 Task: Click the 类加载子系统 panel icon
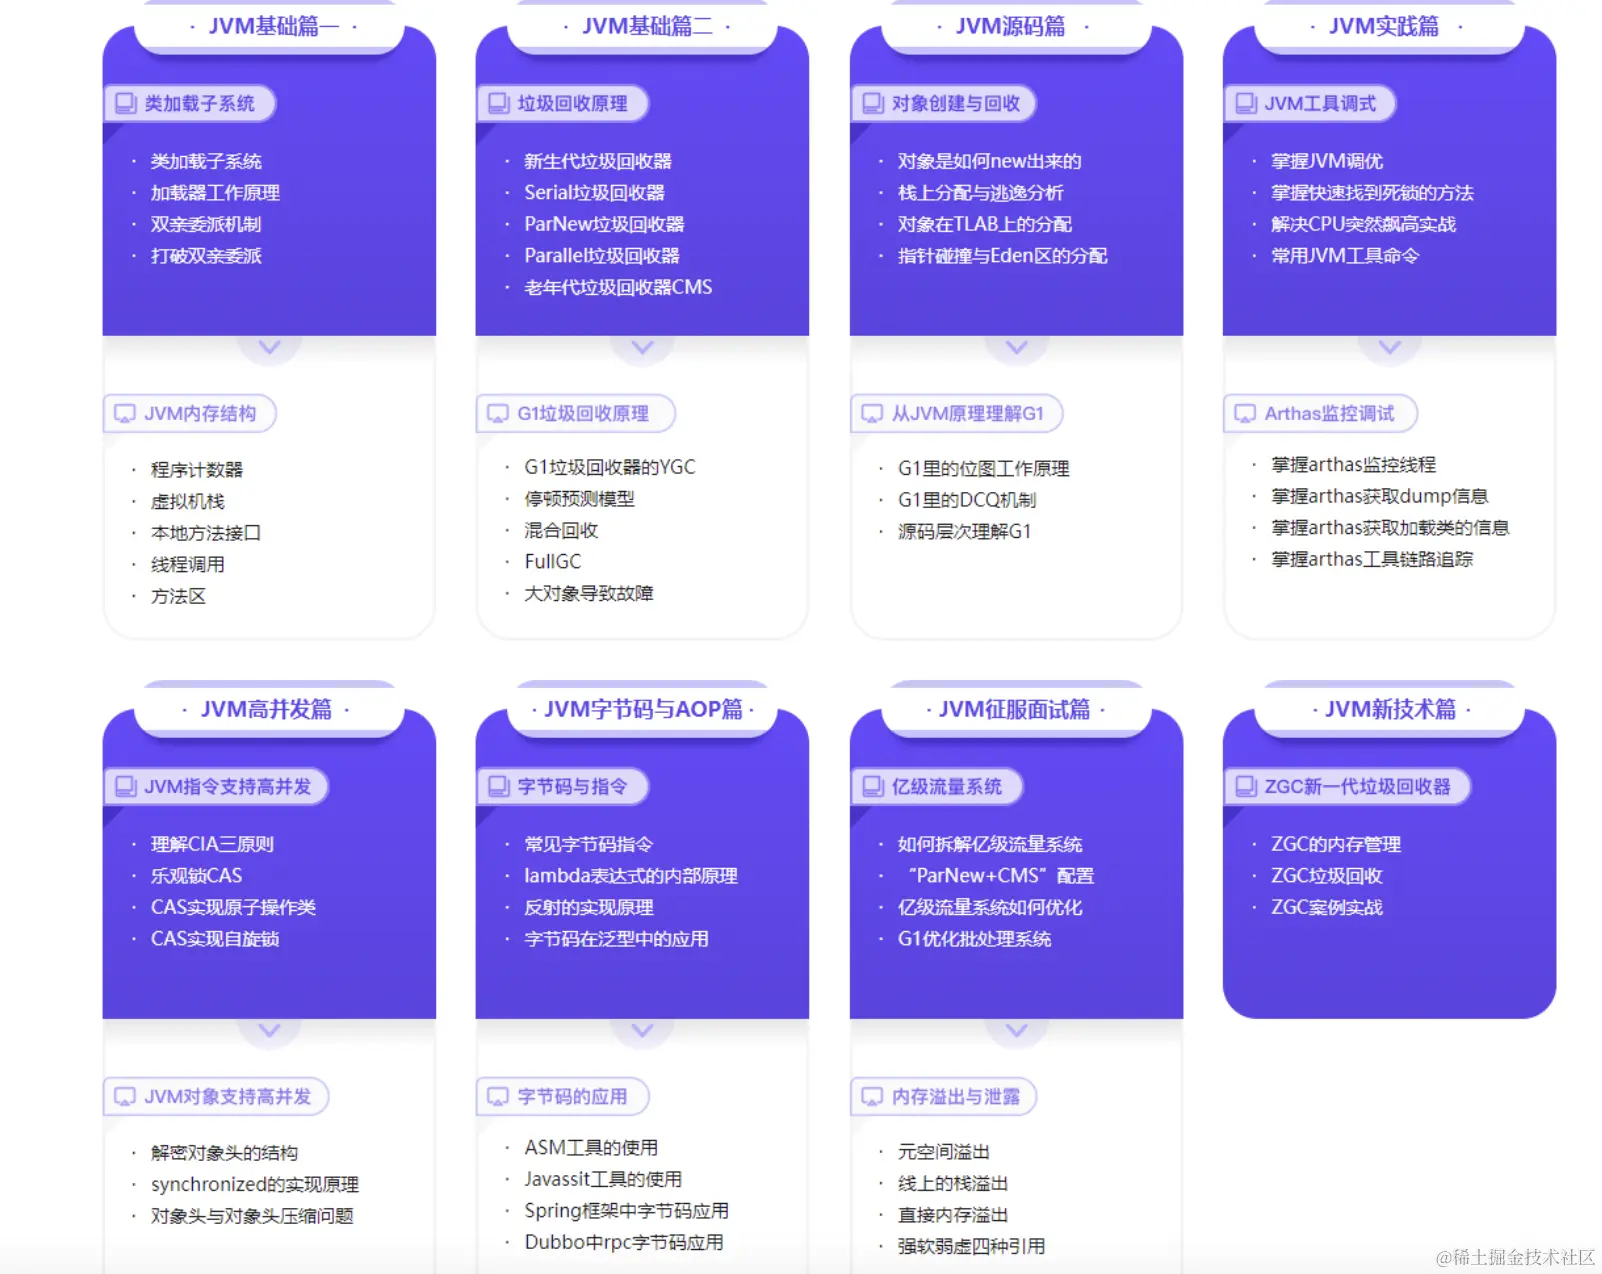pos(124,103)
